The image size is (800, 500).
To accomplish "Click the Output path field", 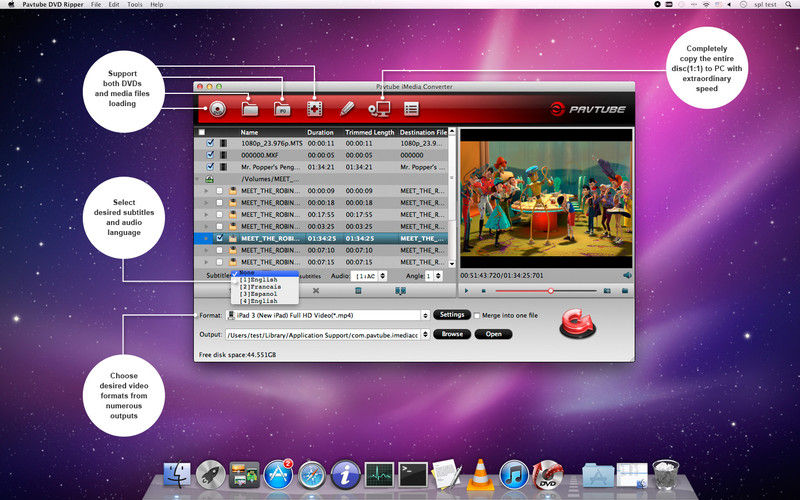I will click(323, 335).
